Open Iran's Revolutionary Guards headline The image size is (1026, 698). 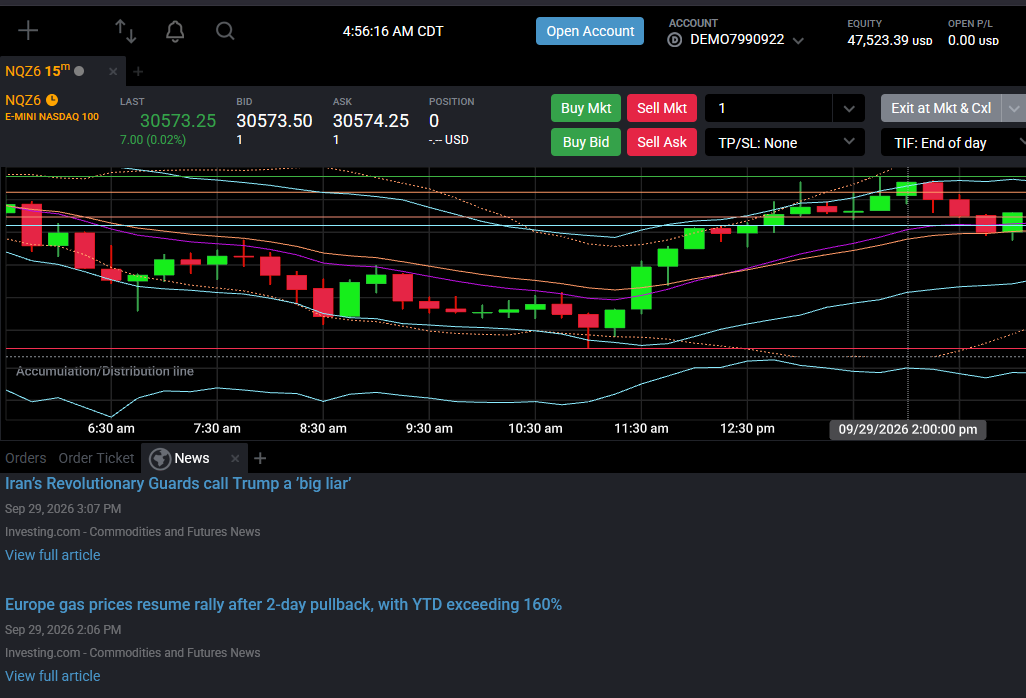pyautogui.click(x=178, y=483)
